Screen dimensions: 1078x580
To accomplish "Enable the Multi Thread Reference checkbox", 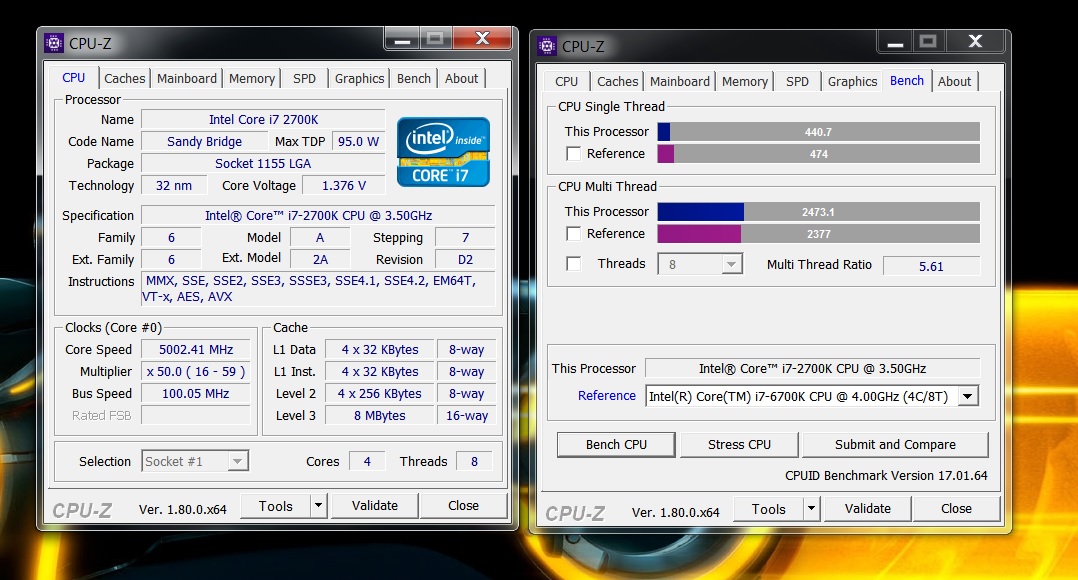I will 573,234.
